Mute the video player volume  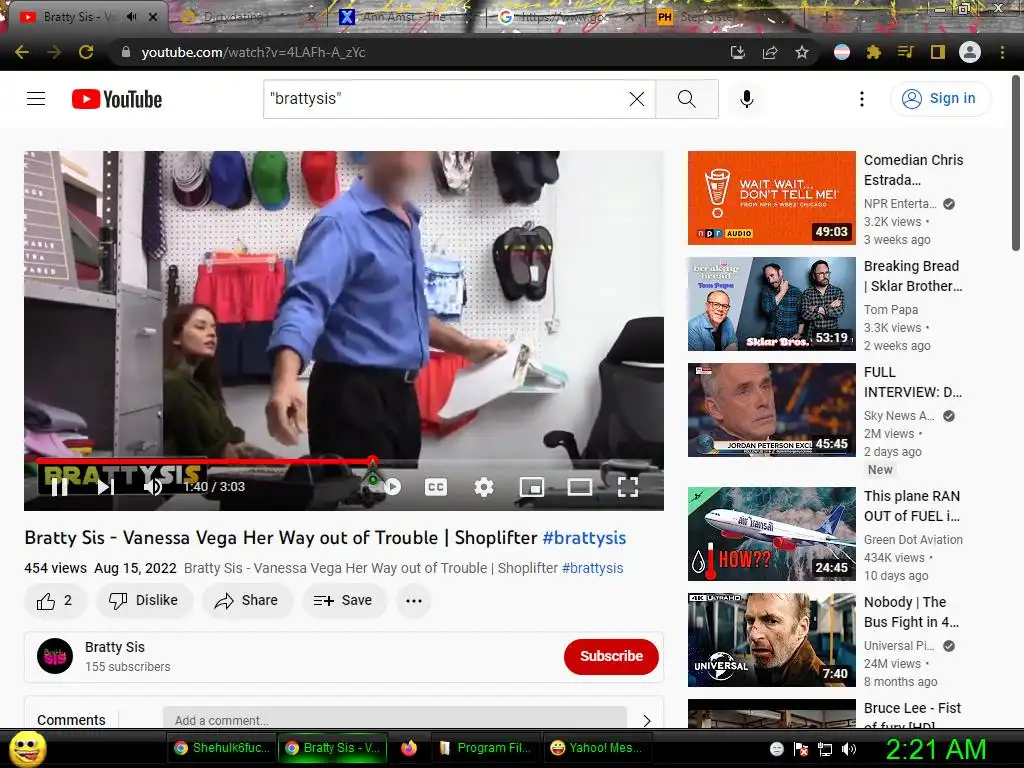[153, 487]
